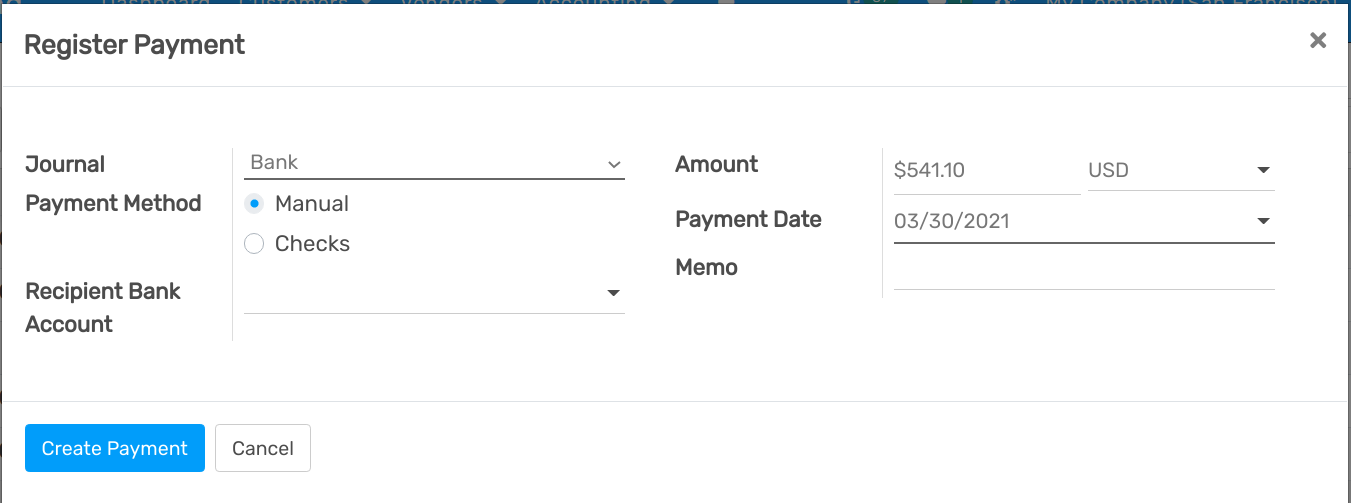Close the Register Payment dialog
This screenshot has width=1351, height=503.
1318,40
